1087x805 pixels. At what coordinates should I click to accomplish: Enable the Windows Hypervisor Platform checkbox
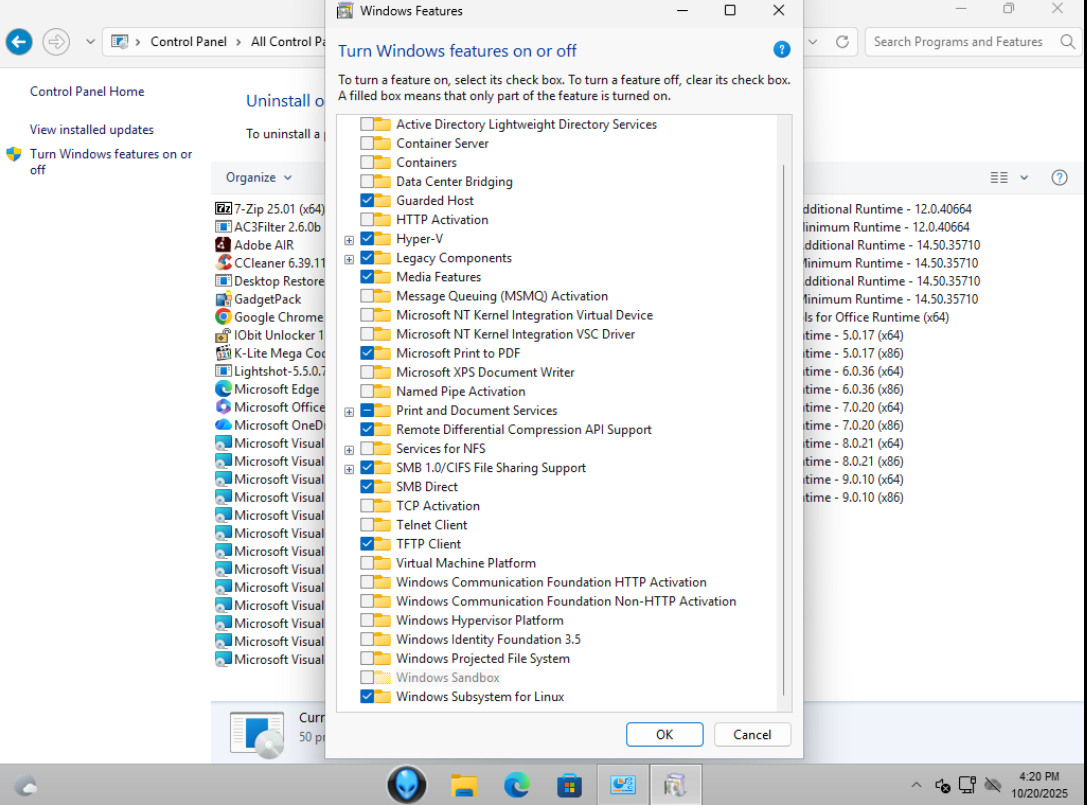coord(367,620)
